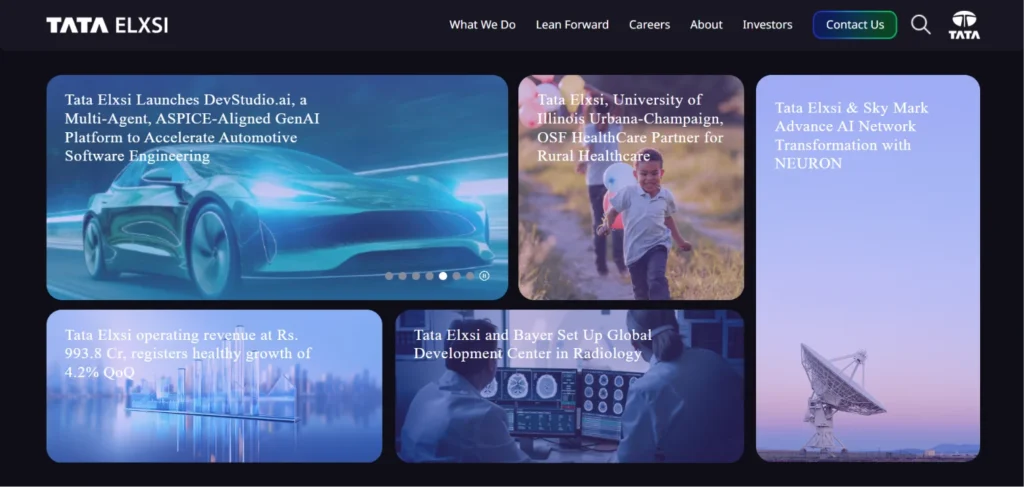The image size is (1024, 487).
Task: Select the third carousel dot
Action: pyautogui.click(x=416, y=275)
